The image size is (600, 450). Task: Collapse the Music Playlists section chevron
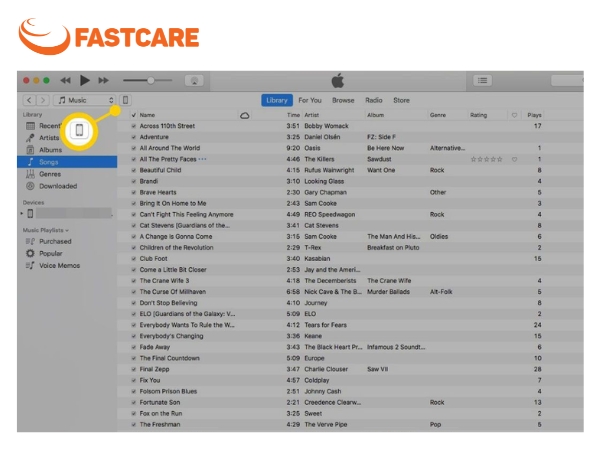(67, 230)
